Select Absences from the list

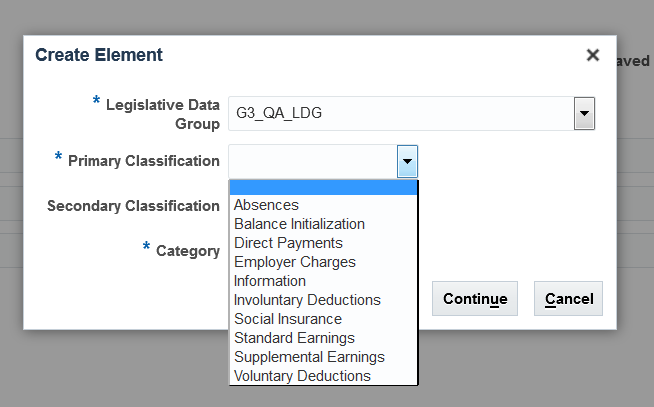pos(266,205)
